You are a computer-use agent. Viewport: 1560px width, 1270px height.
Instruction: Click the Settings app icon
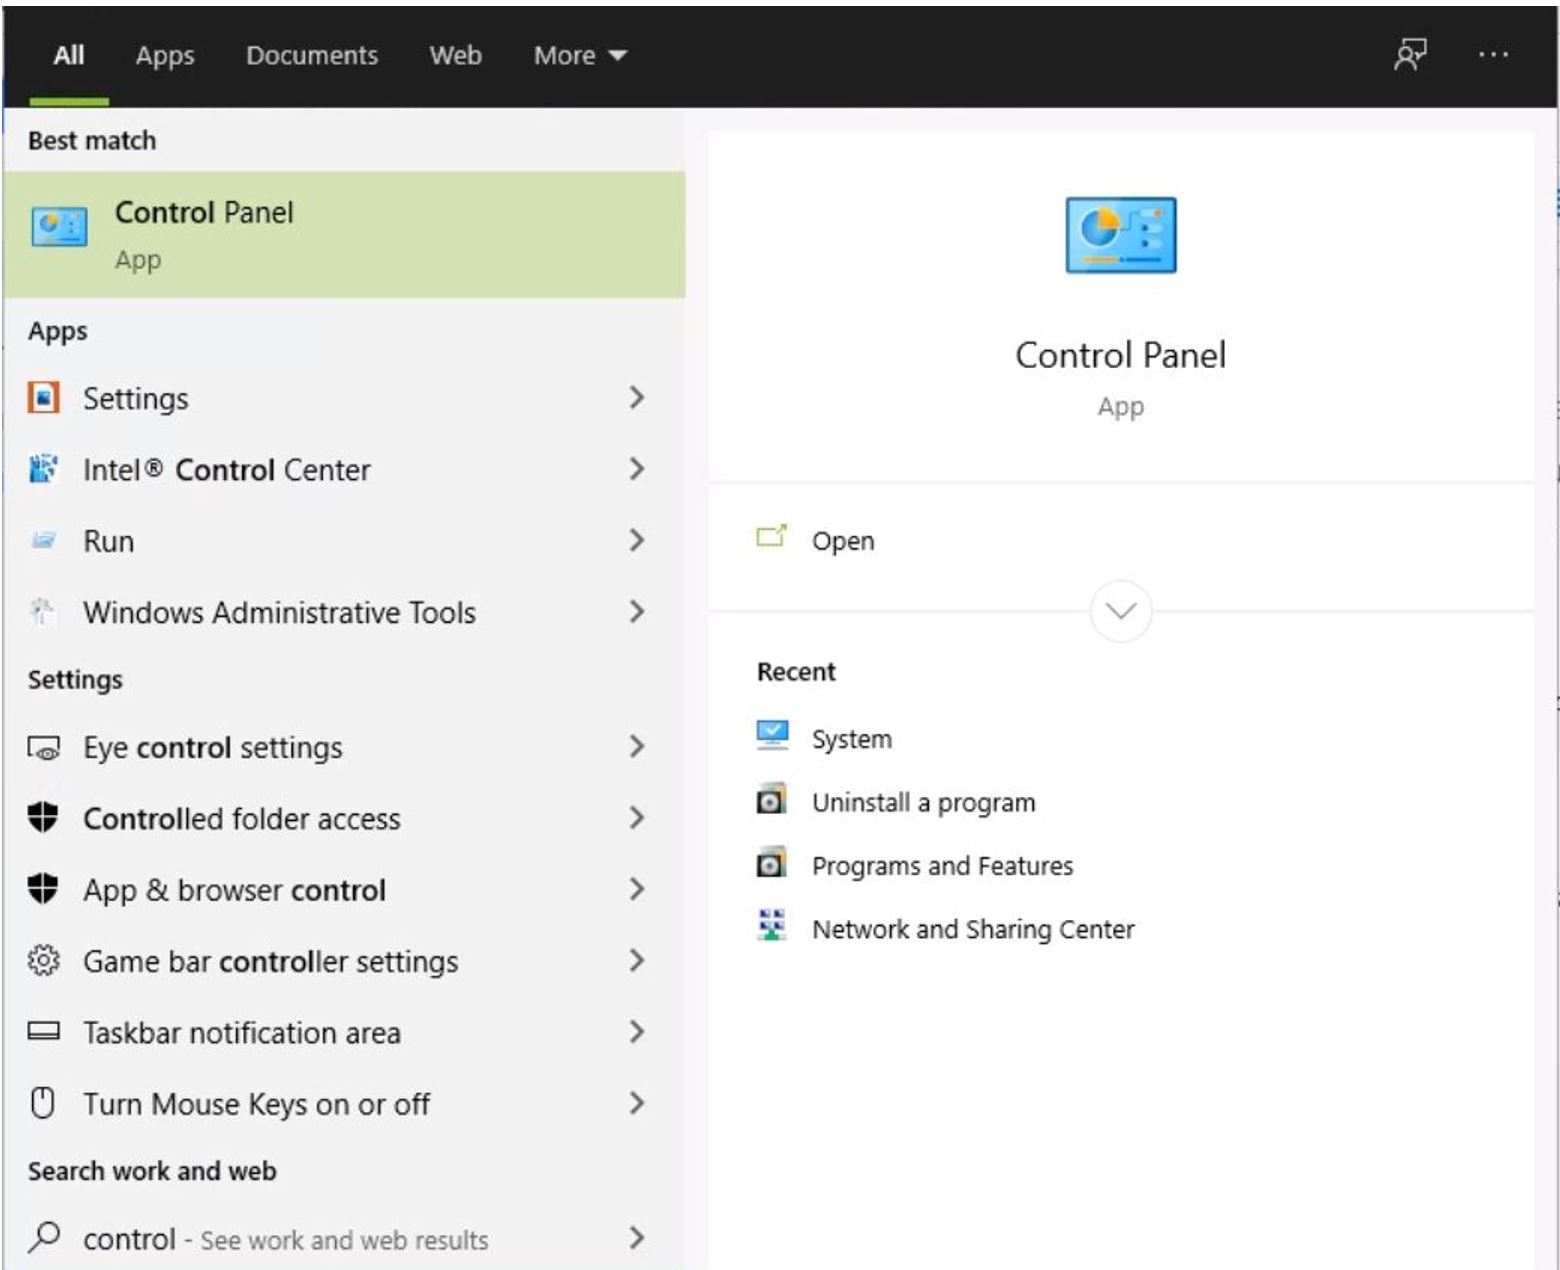(x=43, y=398)
